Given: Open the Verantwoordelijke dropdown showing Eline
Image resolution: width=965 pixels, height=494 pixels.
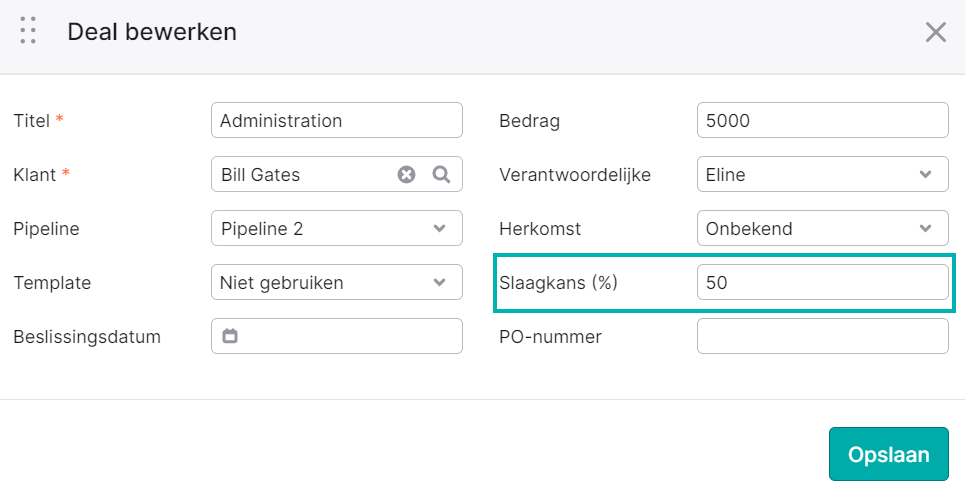Looking at the screenshot, I should click(823, 174).
